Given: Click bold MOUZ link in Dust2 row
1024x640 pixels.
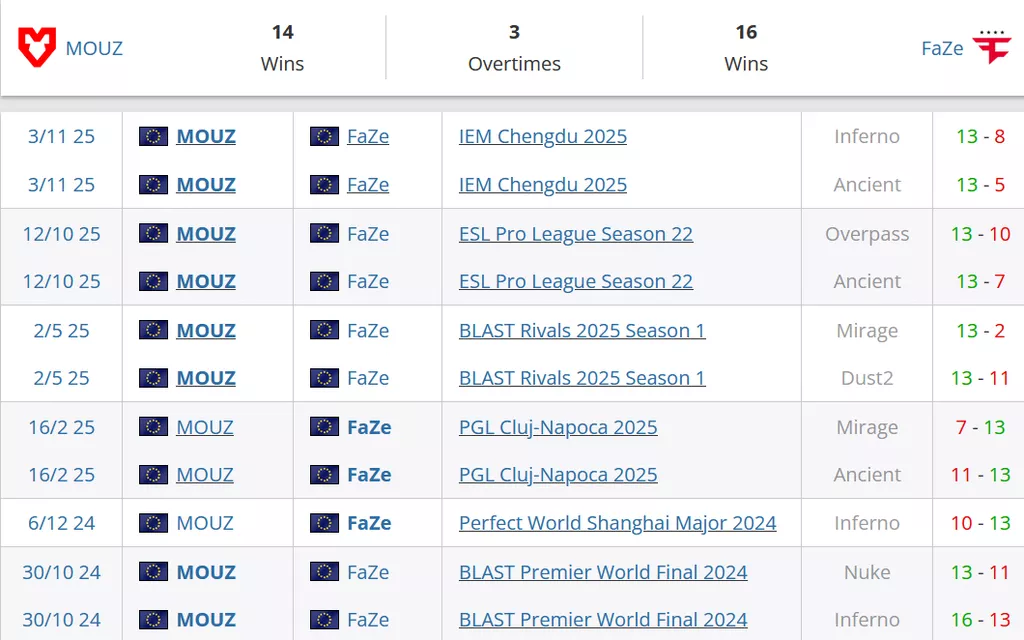Looking at the screenshot, I should coord(206,378).
